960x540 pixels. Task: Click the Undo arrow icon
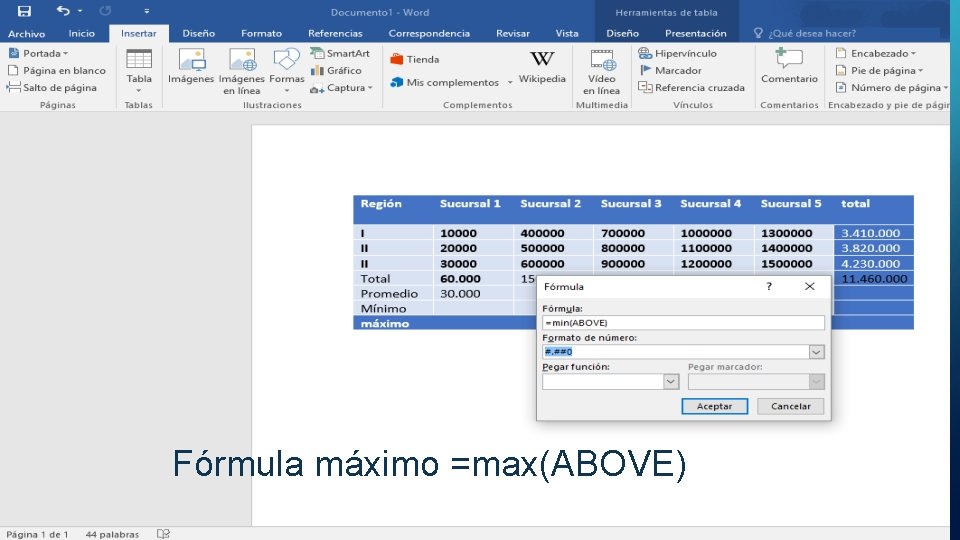click(x=63, y=10)
